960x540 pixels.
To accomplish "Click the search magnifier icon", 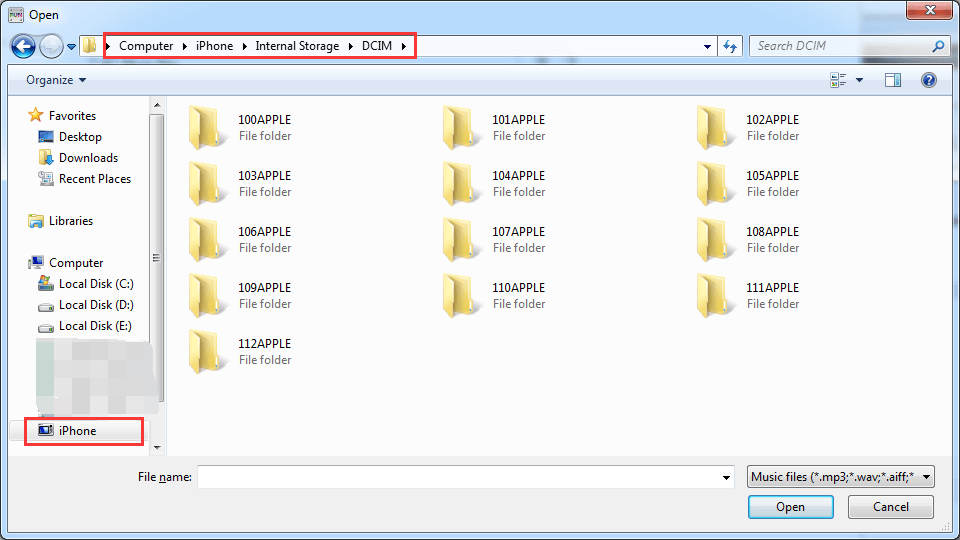I will pyautogui.click(x=939, y=46).
